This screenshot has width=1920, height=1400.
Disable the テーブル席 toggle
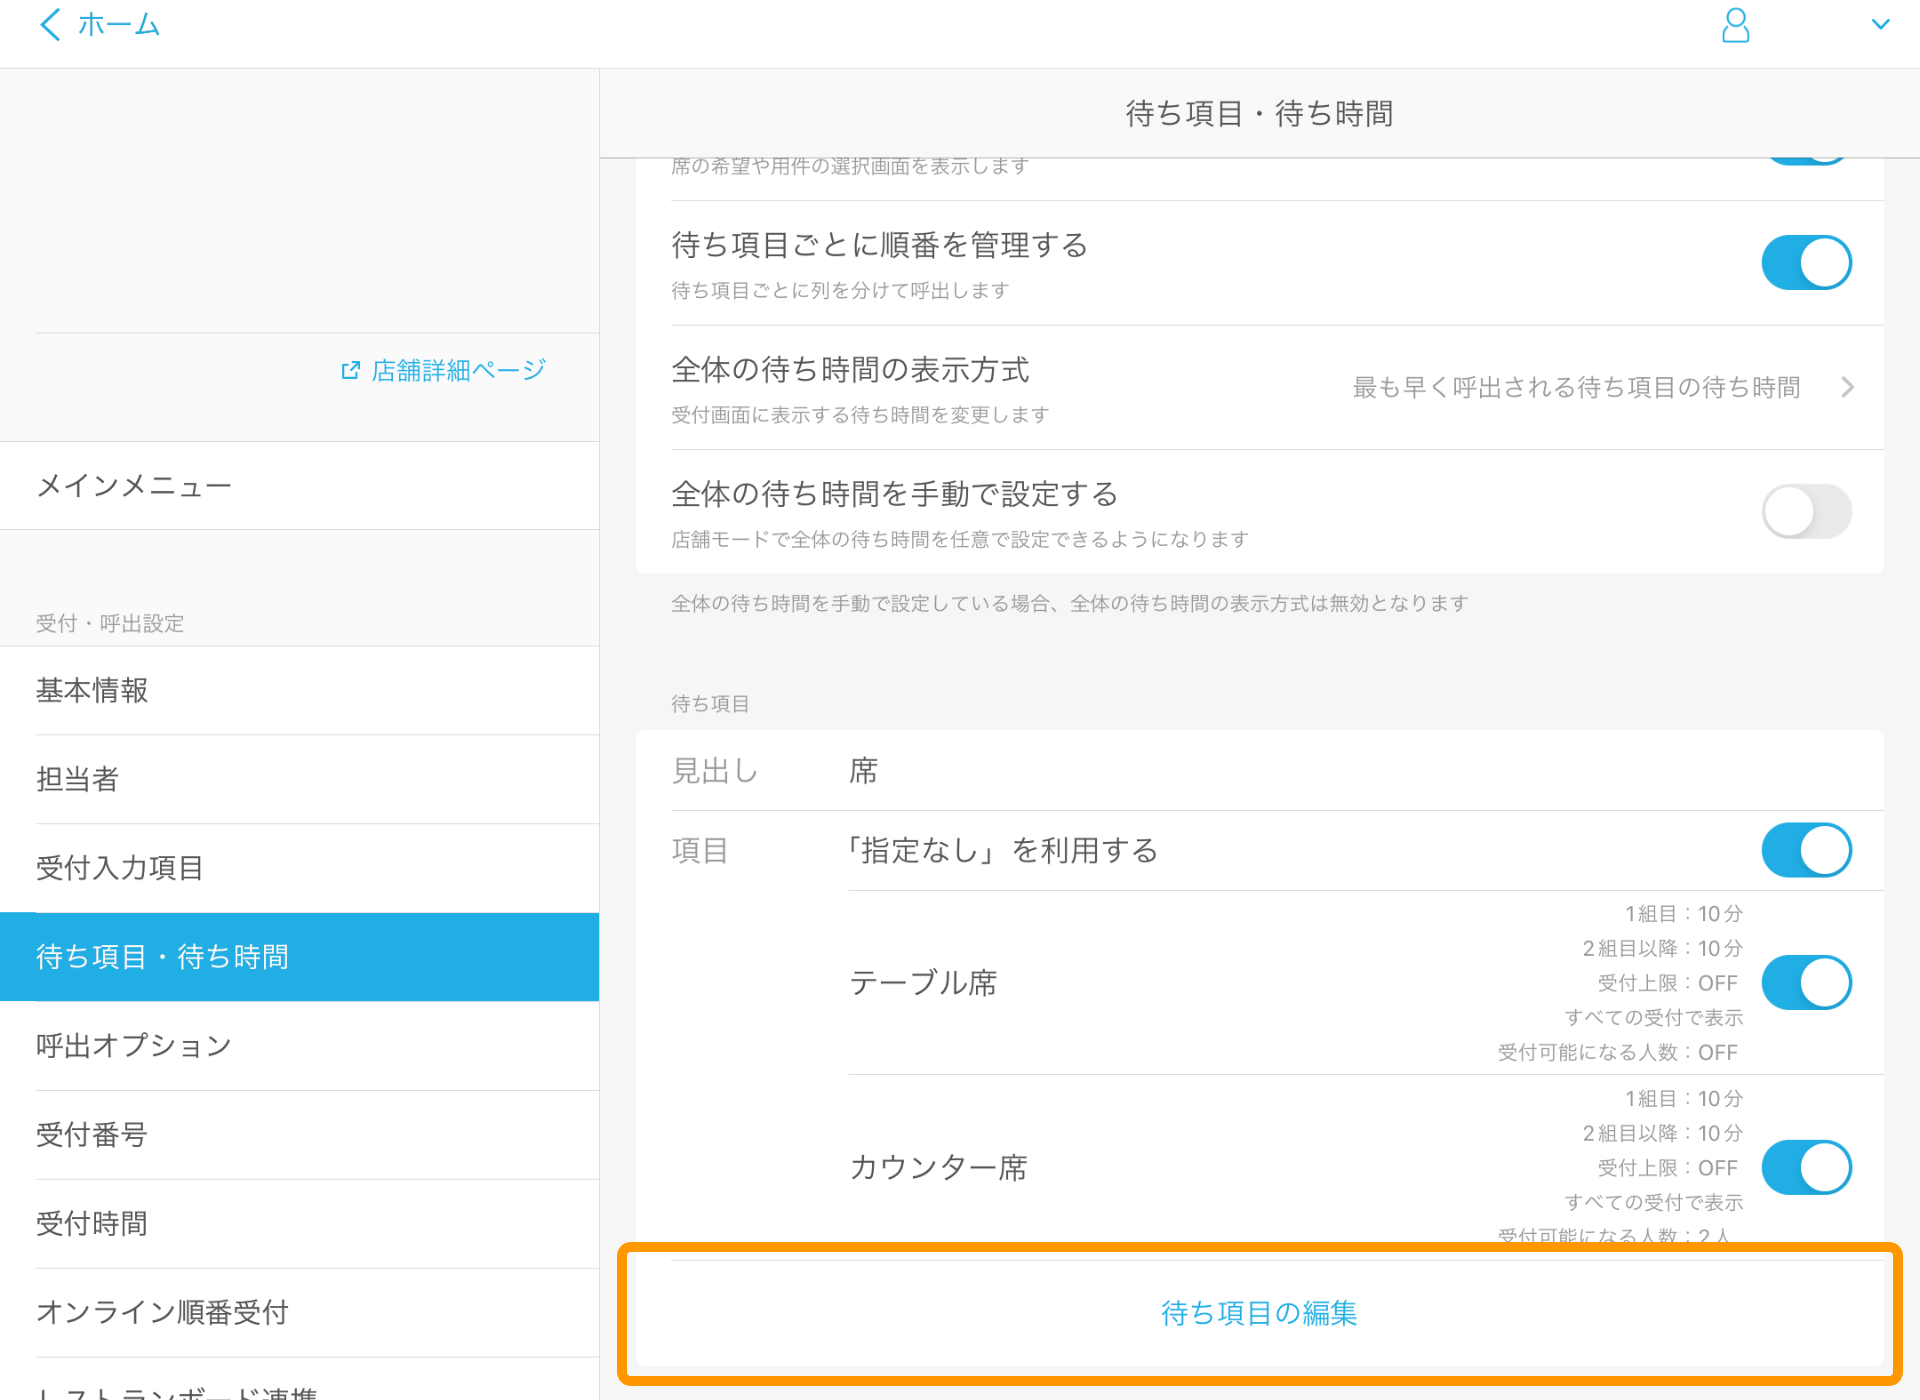[1806, 983]
